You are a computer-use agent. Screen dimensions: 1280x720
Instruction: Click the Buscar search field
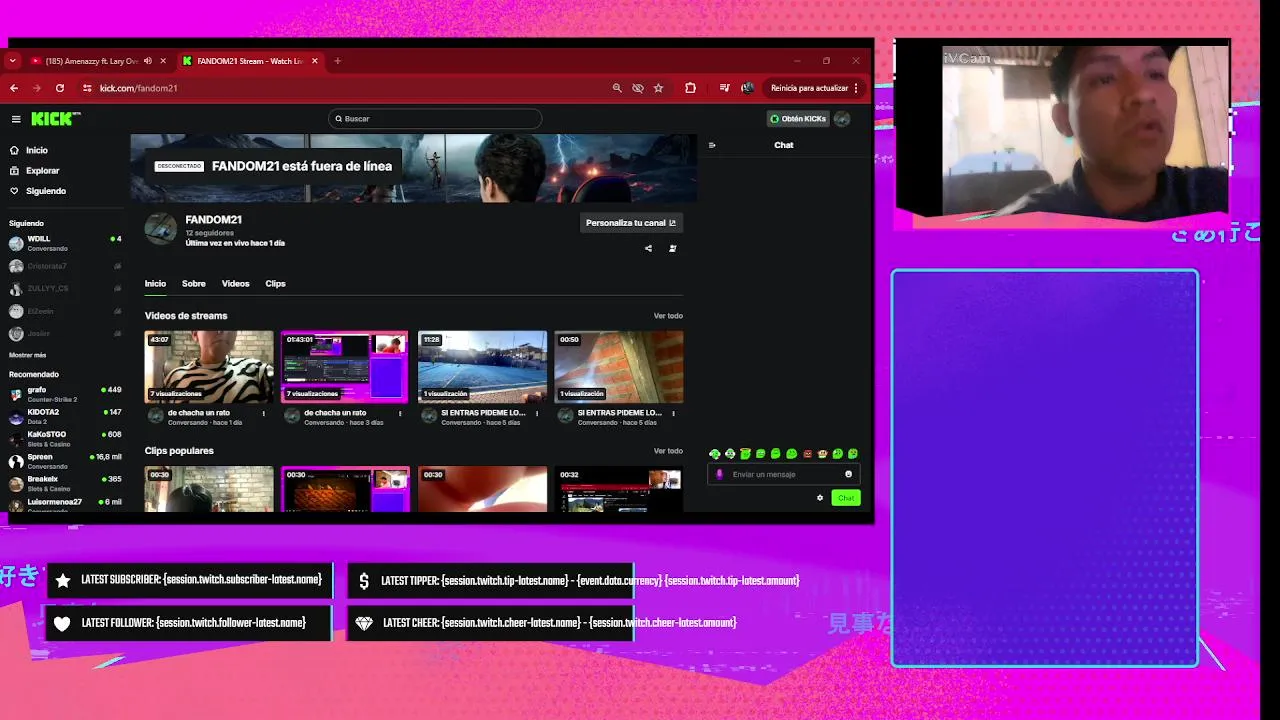point(435,119)
